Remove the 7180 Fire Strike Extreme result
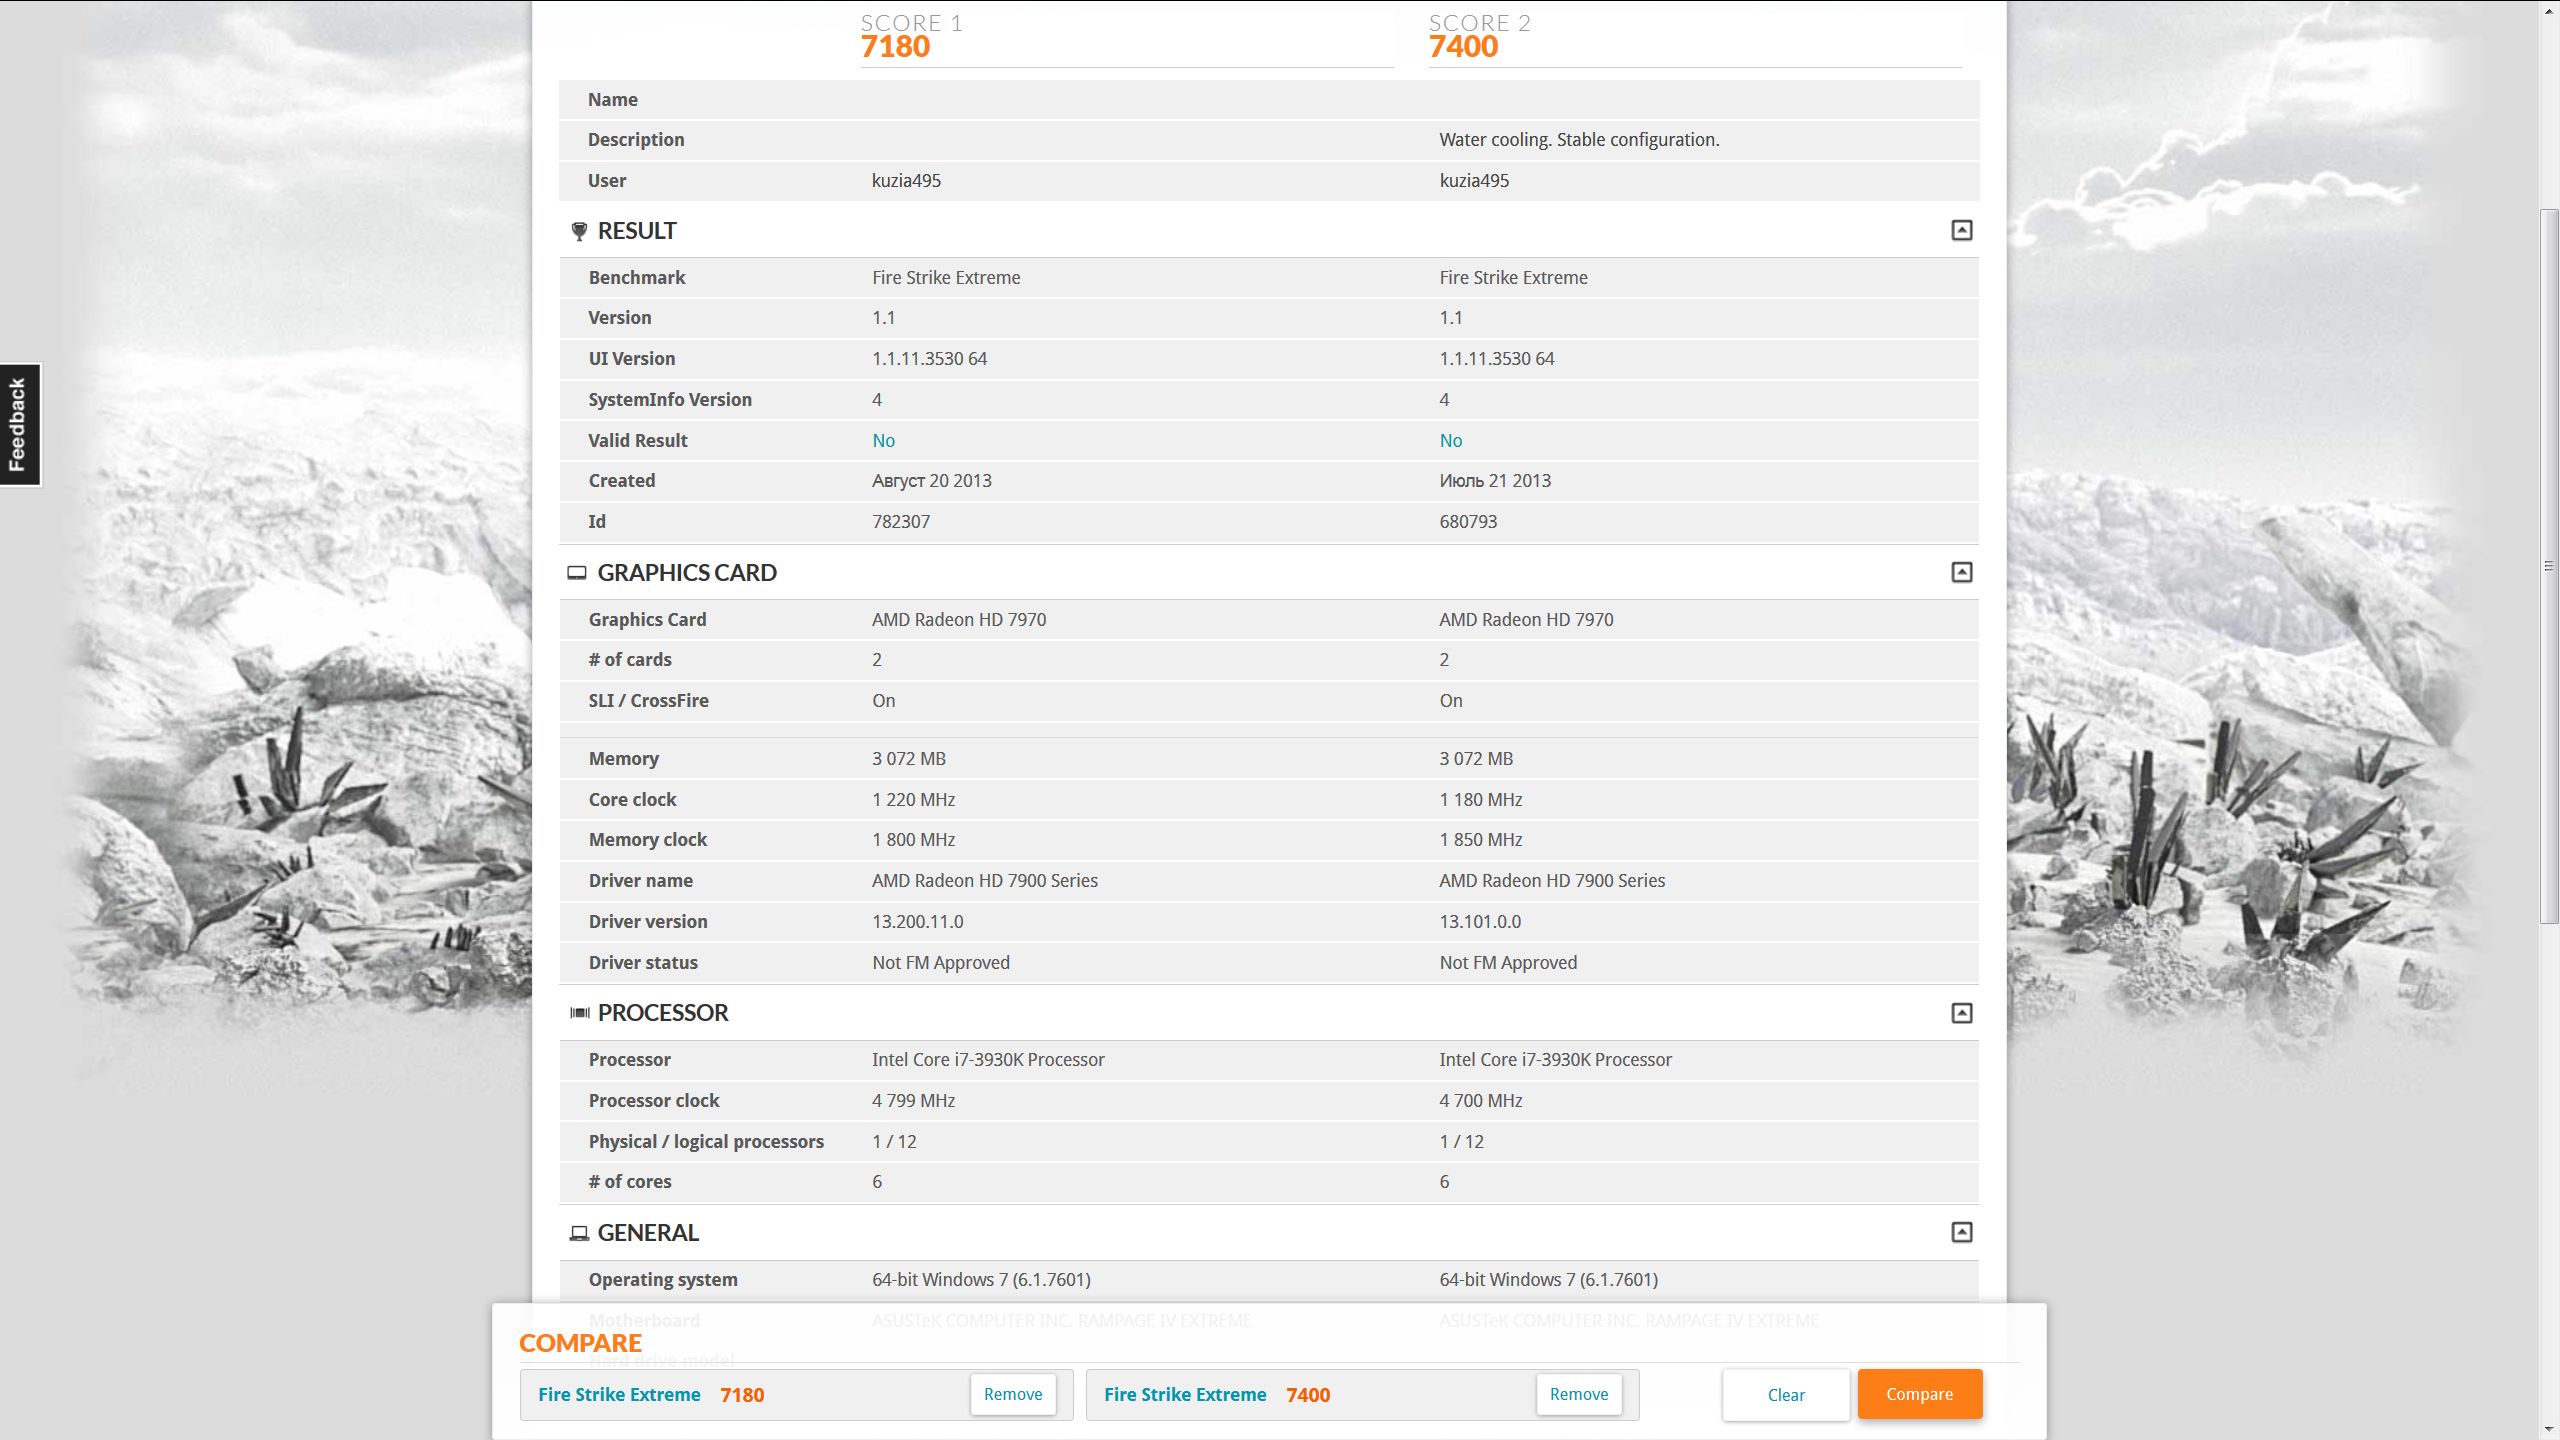This screenshot has width=2560, height=1440. pos(1012,1394)
